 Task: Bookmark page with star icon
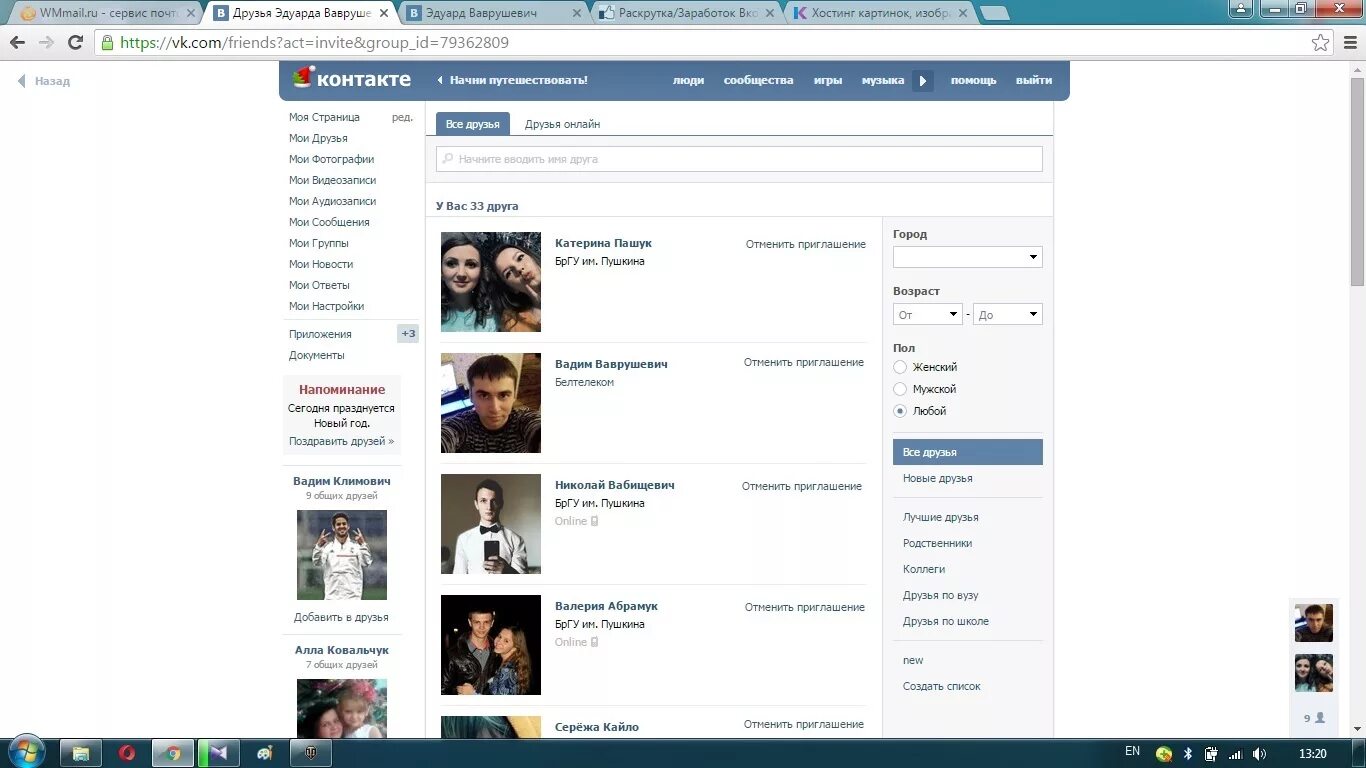[1320, 43]
